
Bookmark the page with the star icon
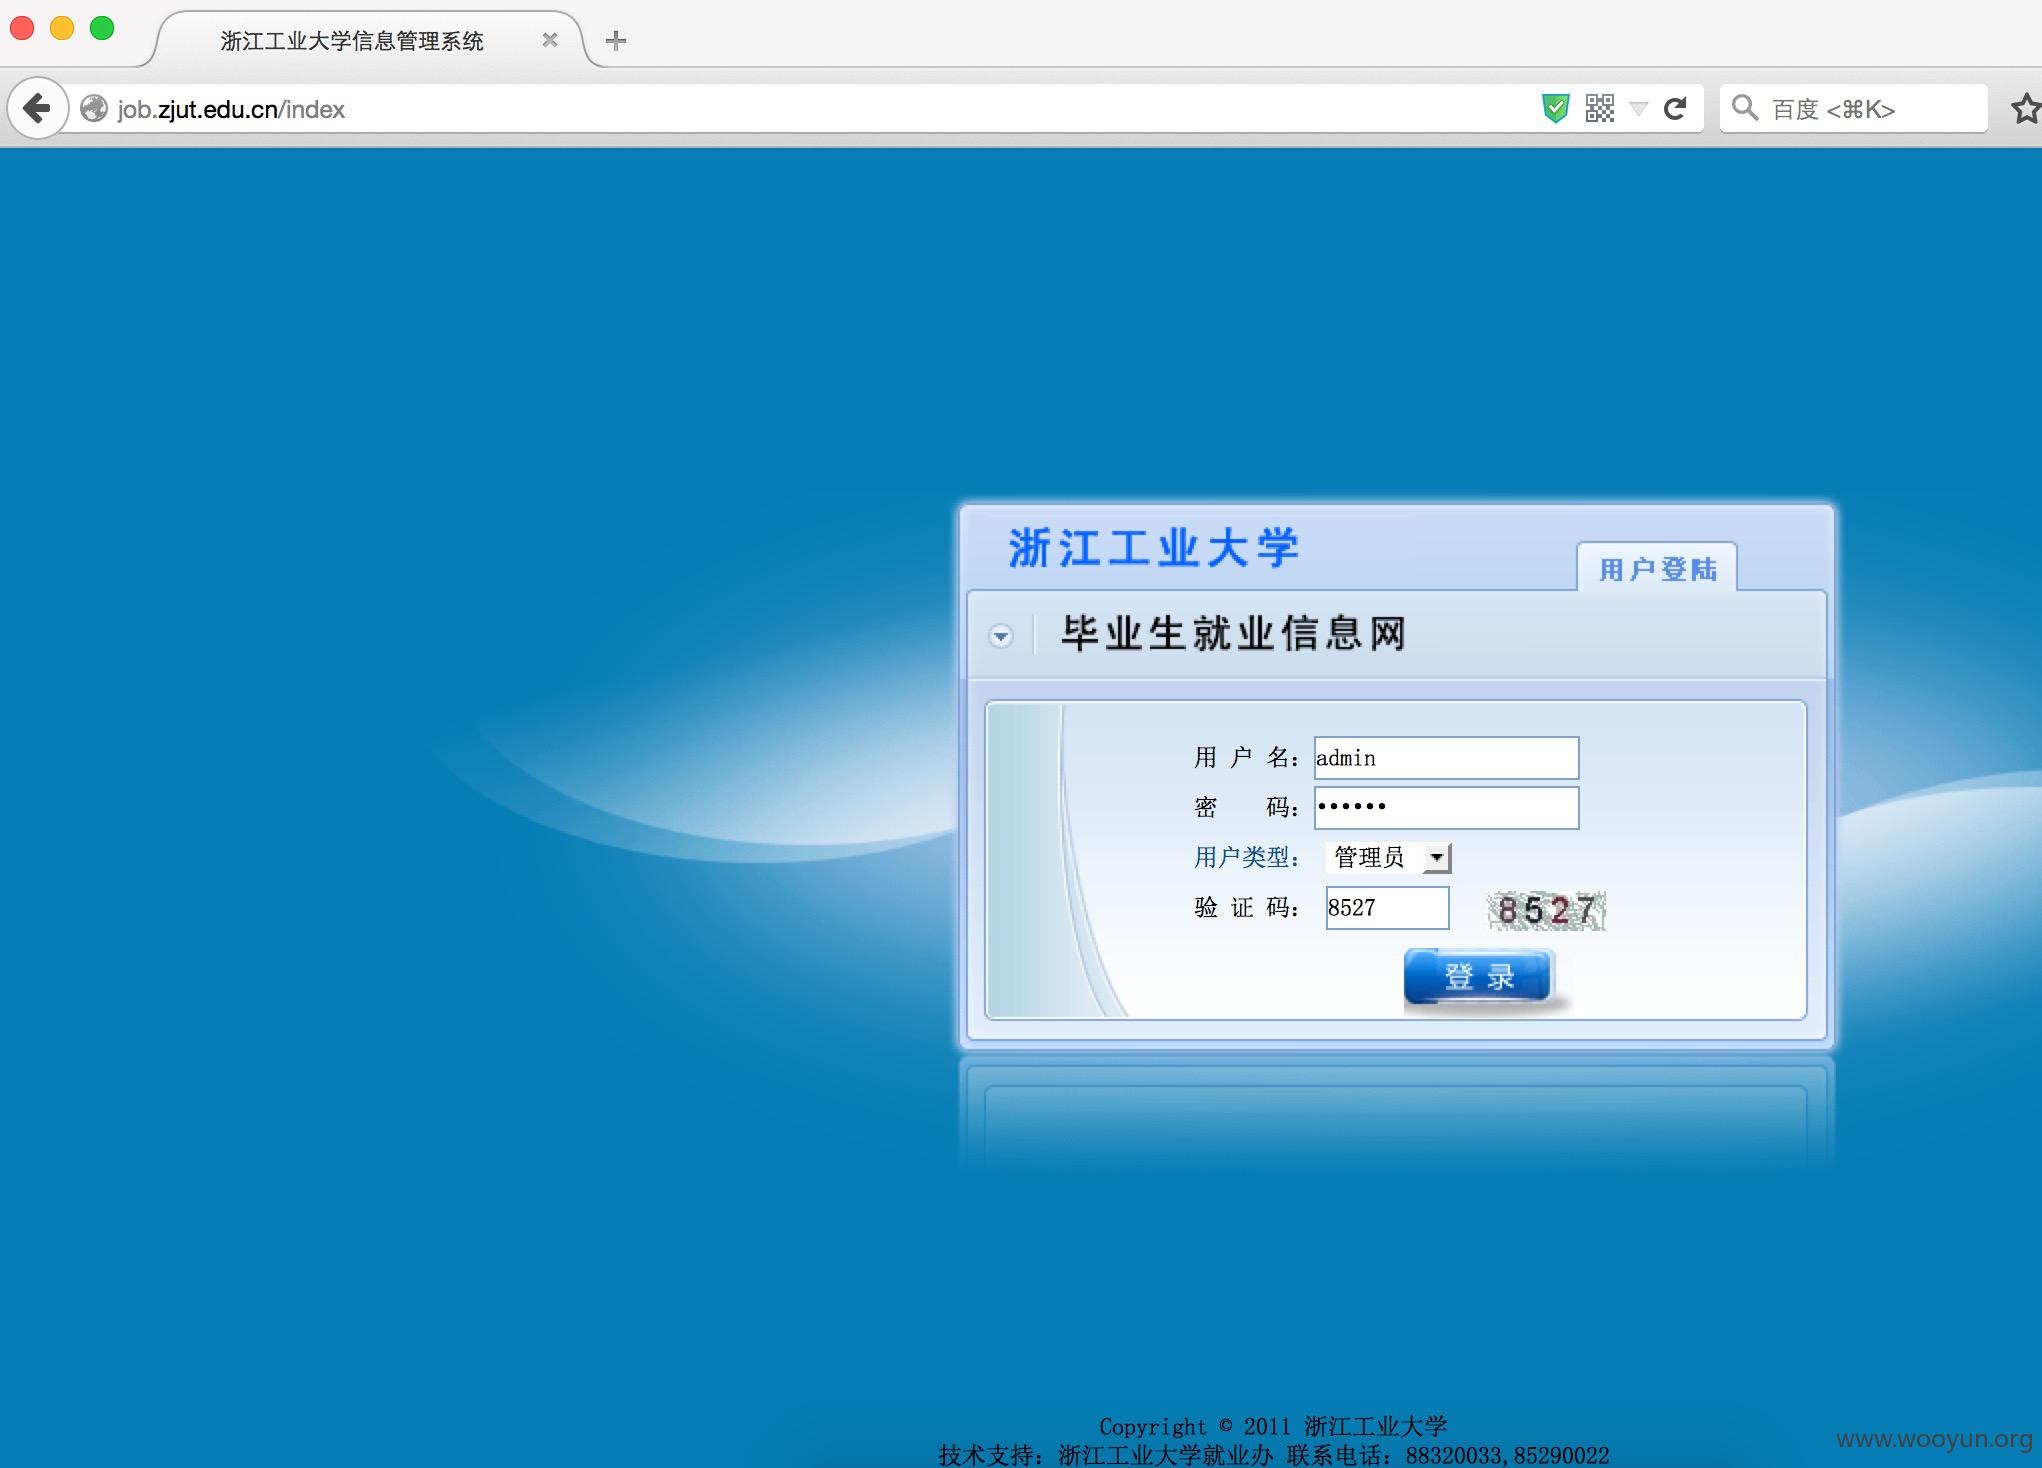2026,108
